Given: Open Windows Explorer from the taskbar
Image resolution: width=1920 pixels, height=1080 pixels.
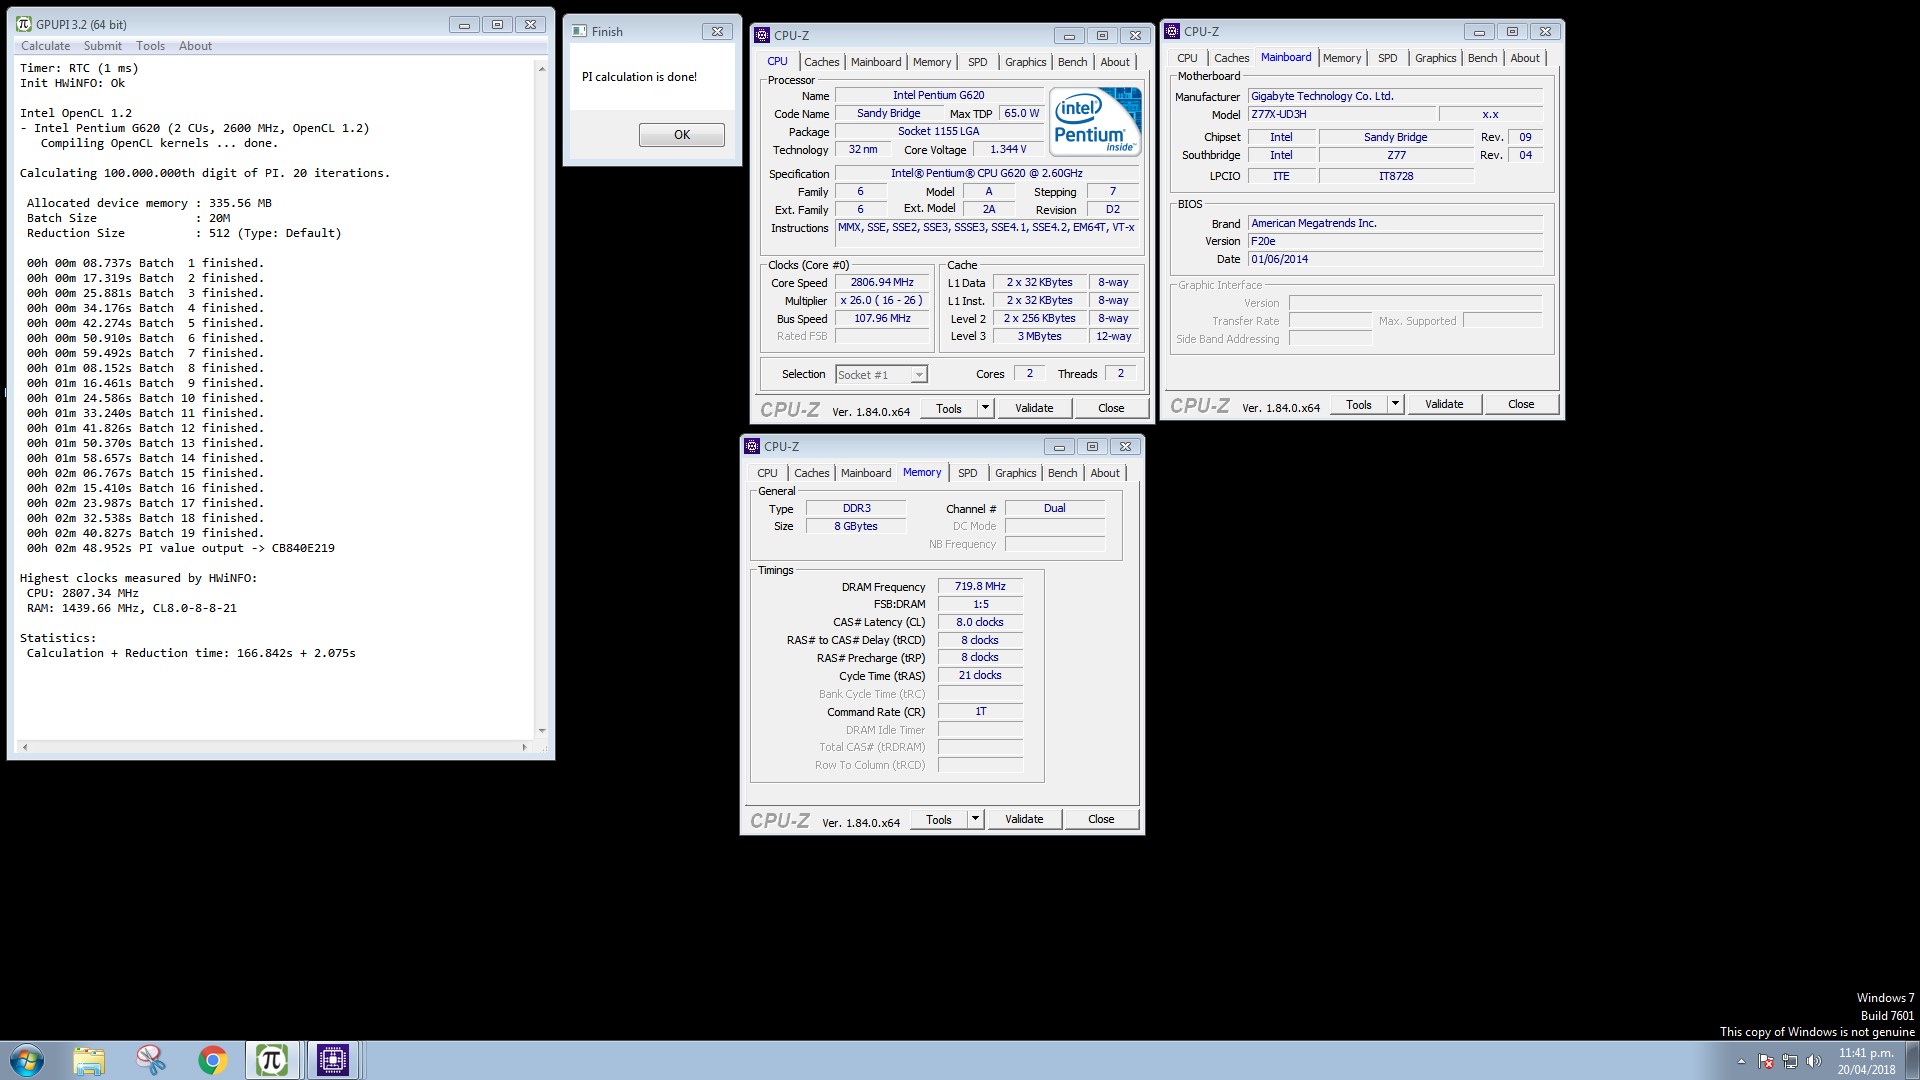Looking at the screenshot, I should click(89, 1060).
